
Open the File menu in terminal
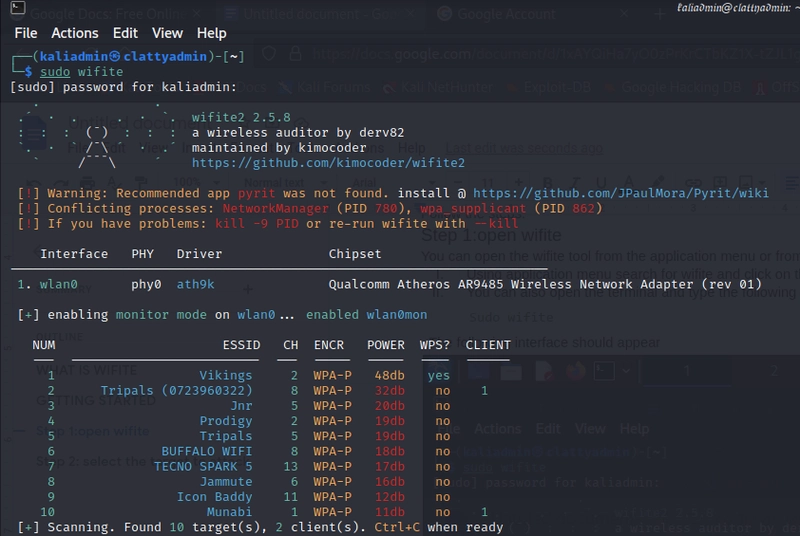click(26, 33)
